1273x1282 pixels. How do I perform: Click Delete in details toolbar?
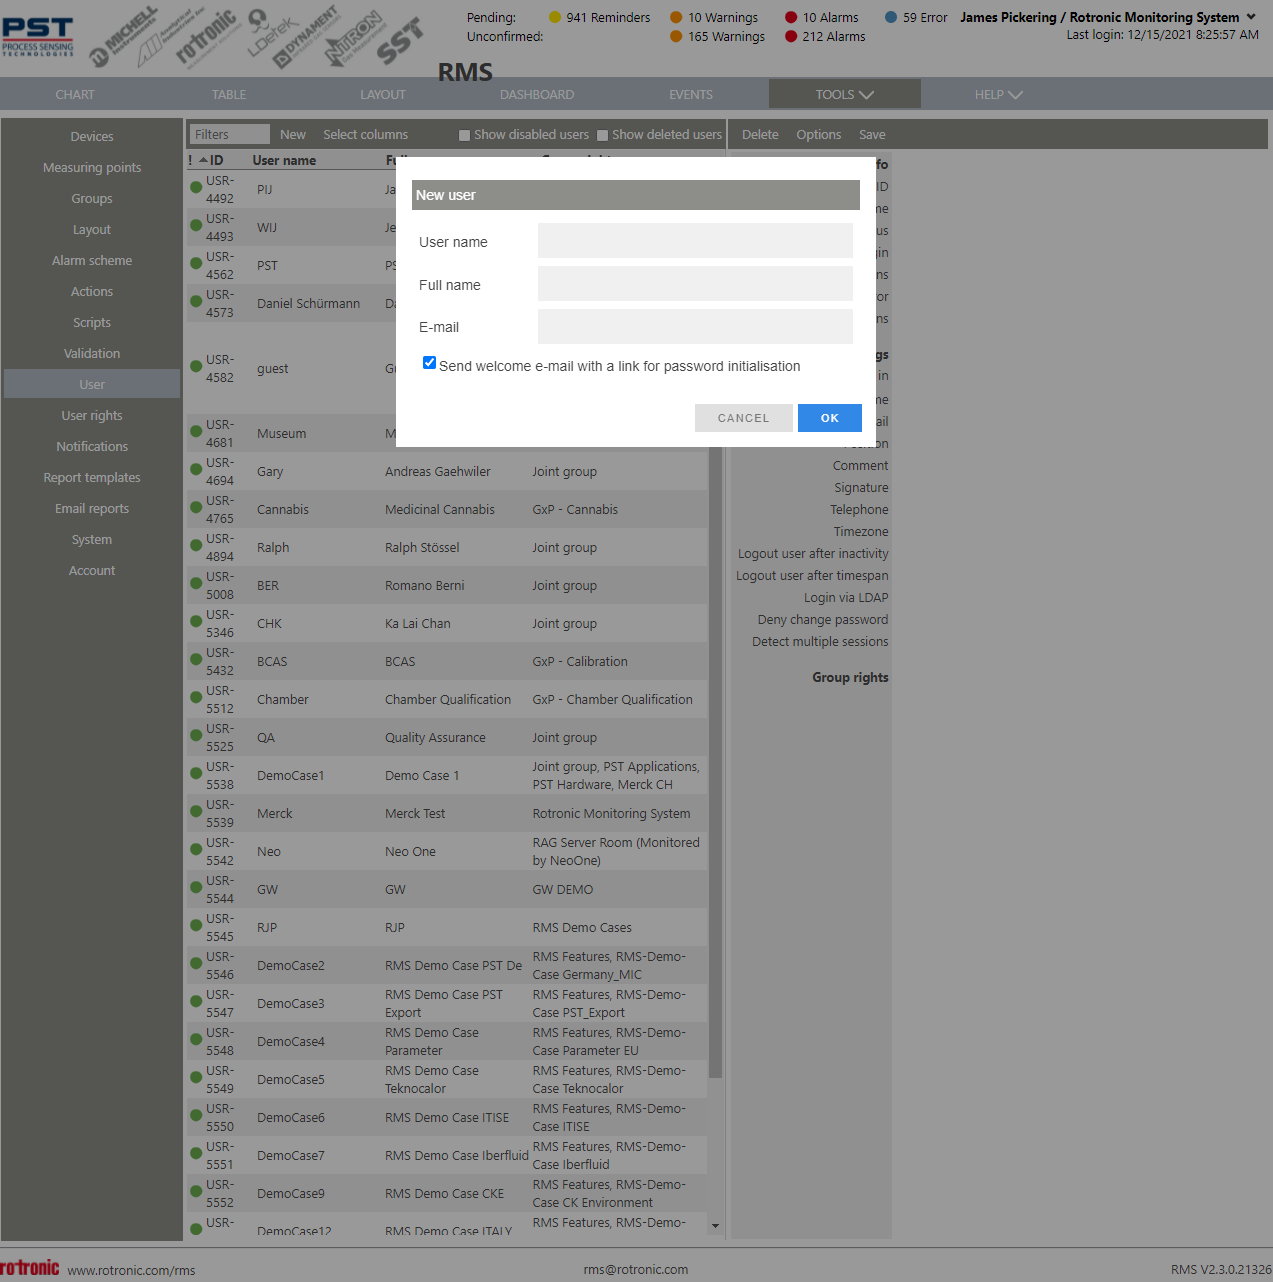click(760, 134)
